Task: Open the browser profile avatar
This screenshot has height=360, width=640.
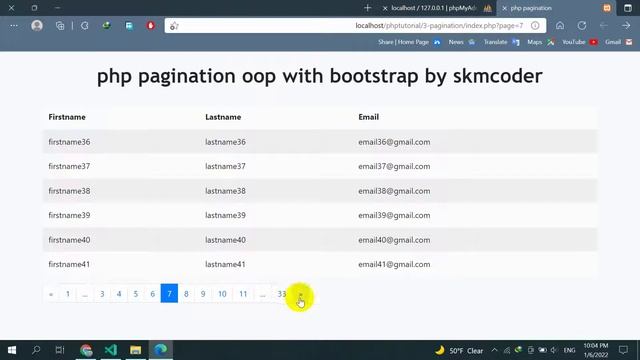Action: tap(37, 26)
